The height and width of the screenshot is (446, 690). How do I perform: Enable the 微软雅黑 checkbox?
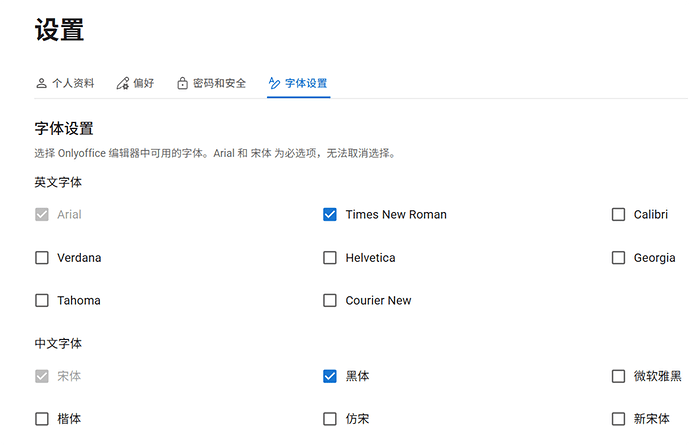(618, 377)
